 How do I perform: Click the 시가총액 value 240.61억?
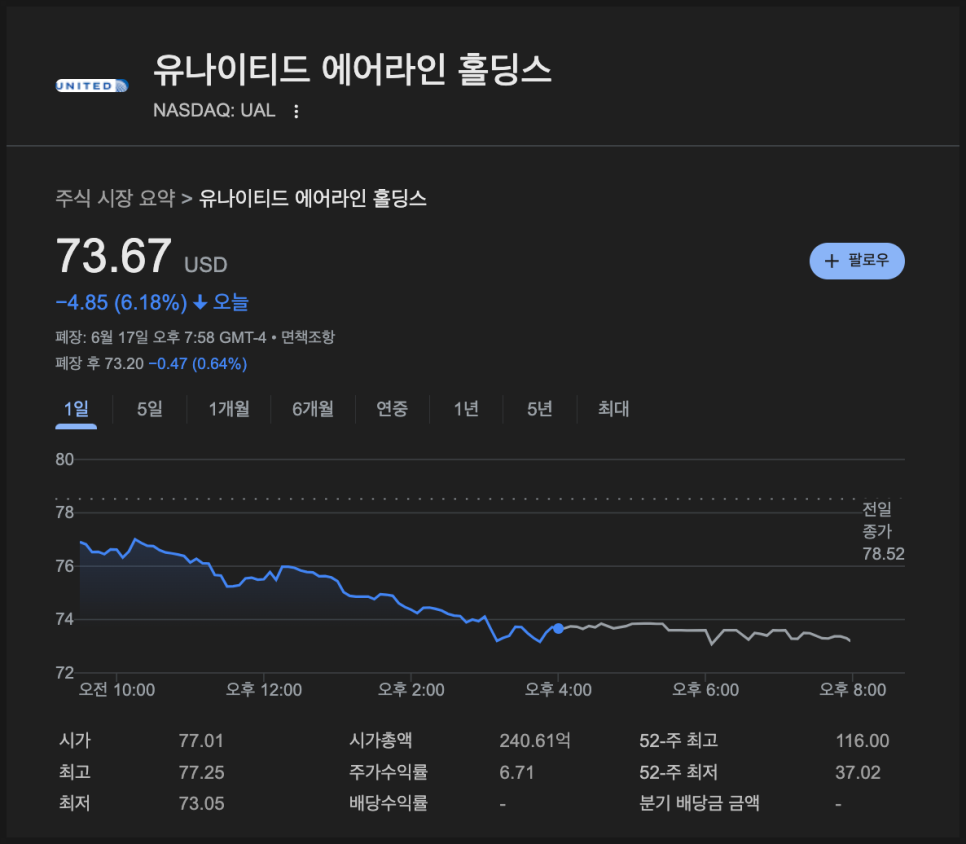(x=535, y=741)
